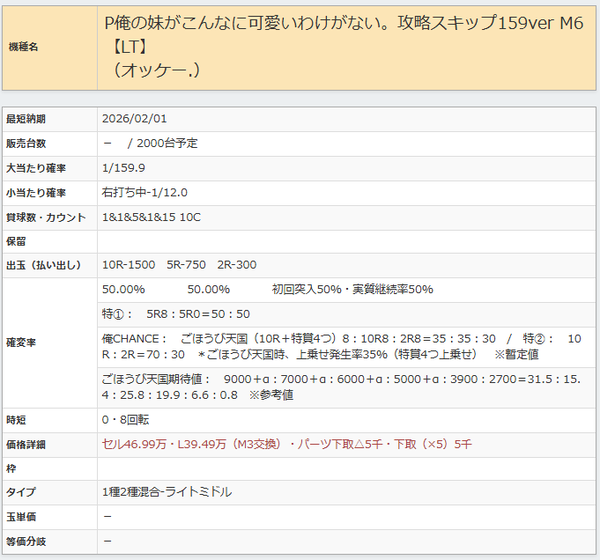
Task: Click the '俺CHANCE：' description paragraph
Action: [x=341, y=346]
